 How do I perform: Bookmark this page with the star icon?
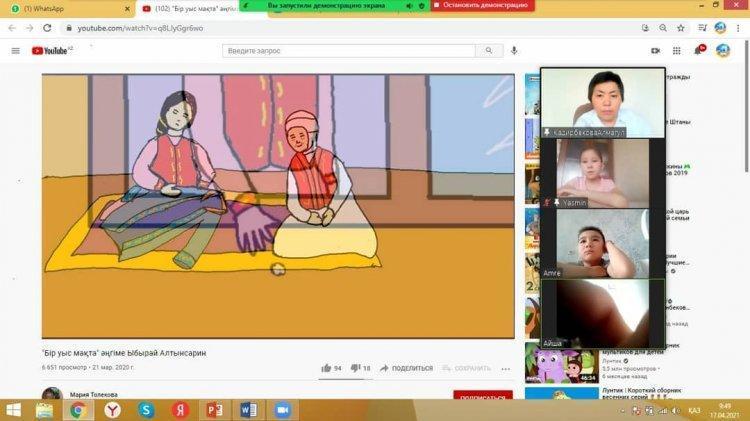click(x=681, y=28)
